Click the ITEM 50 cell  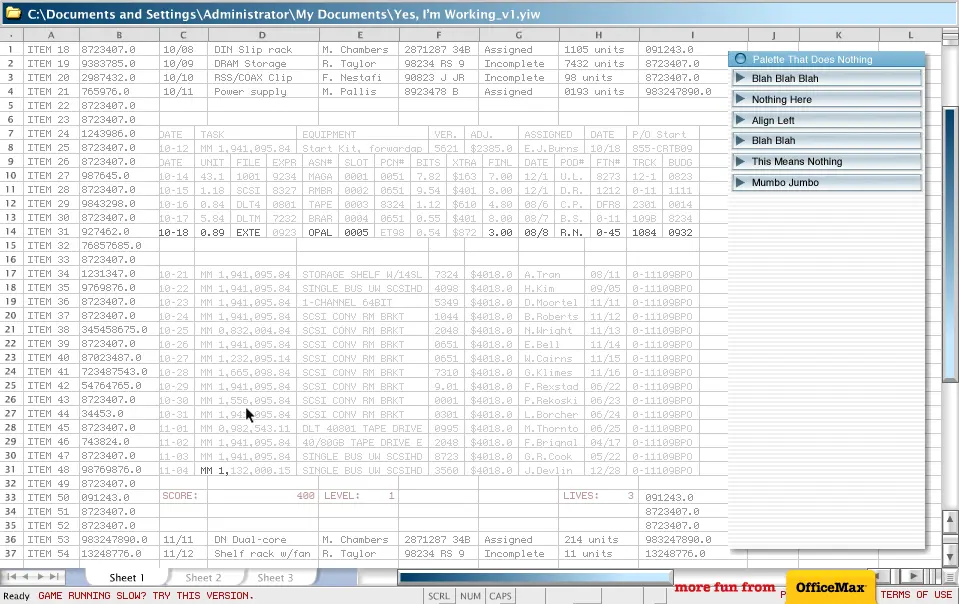[x=51, y=498]
